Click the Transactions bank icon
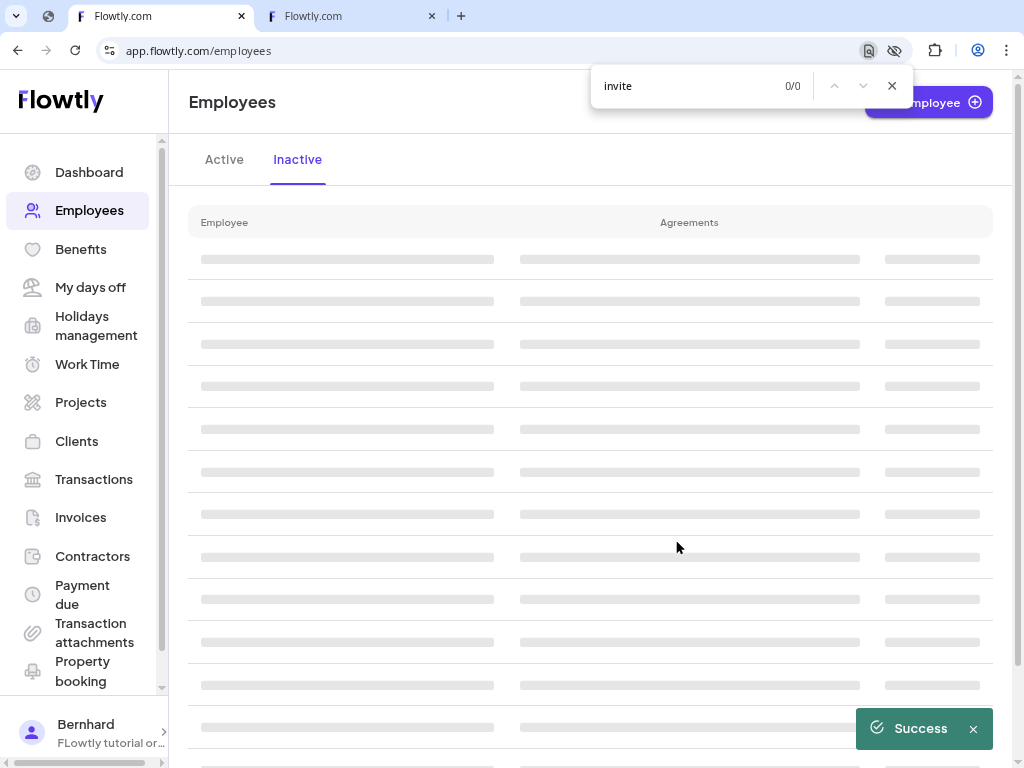The width and height of the screenshot is (1024, 768). (32, 479)
